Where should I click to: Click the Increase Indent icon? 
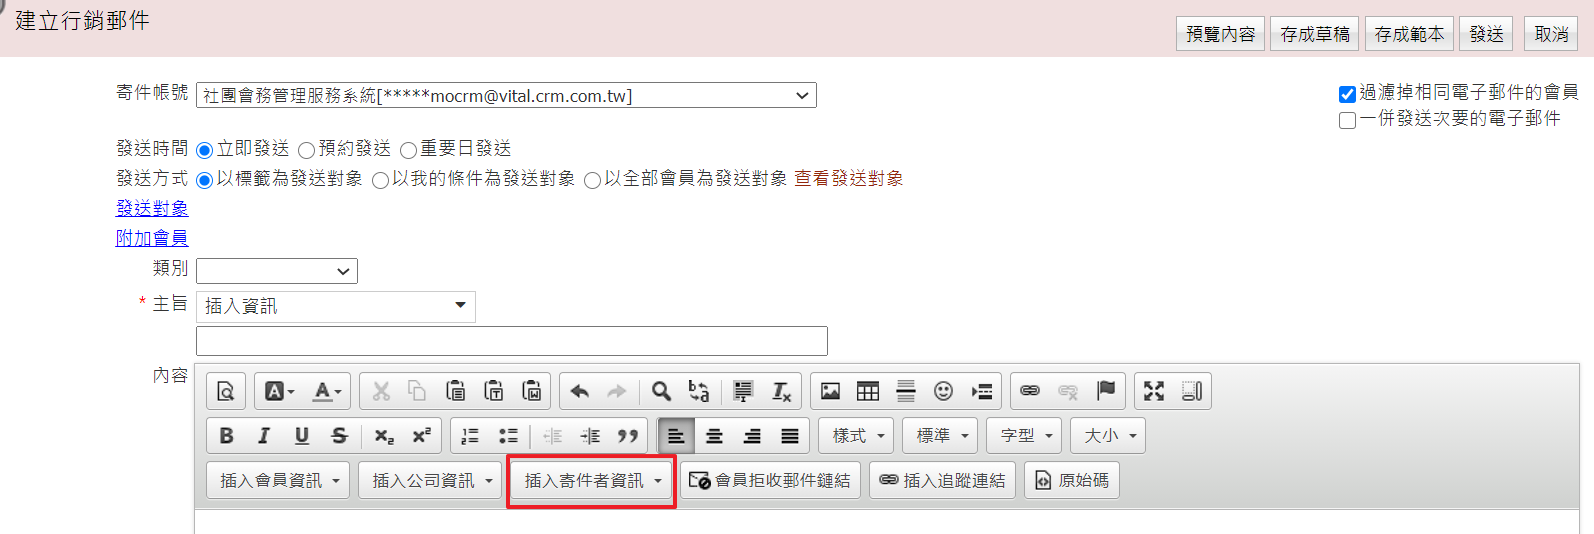click(x=591, y=436)
